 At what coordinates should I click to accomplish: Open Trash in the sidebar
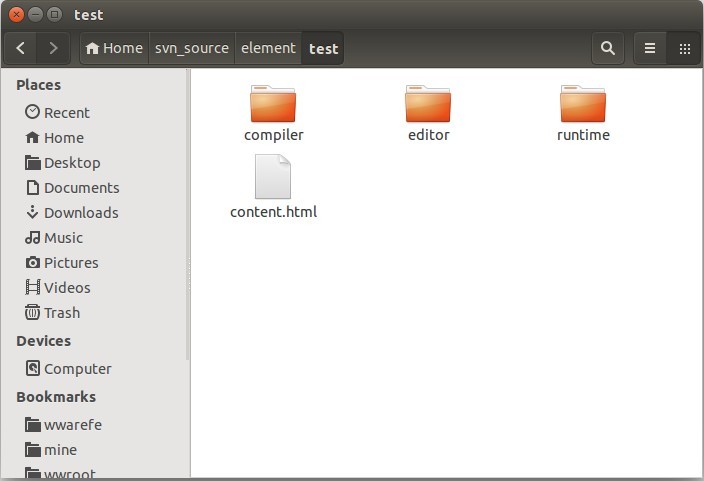(97, 313)
